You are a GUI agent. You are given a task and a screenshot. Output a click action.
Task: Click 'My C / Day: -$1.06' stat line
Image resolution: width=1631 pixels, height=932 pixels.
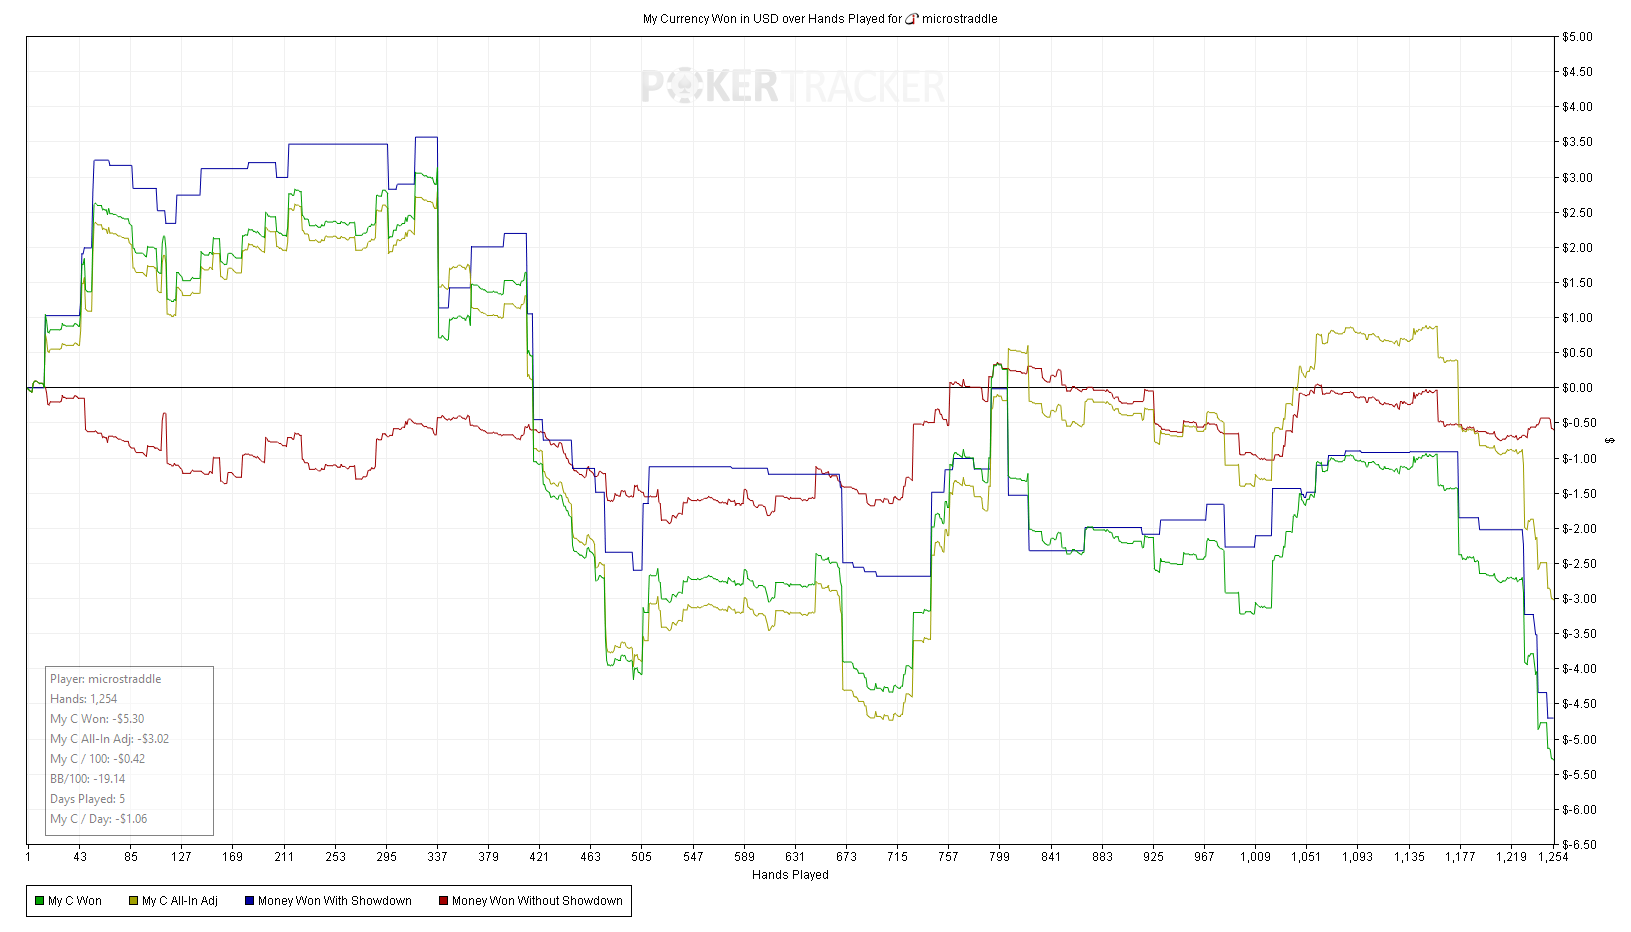click(x=99, y=819)
